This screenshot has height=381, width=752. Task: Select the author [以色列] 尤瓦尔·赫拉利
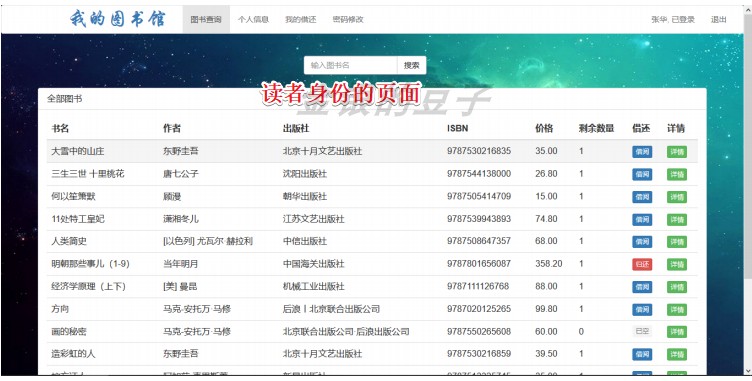(208, 241)
